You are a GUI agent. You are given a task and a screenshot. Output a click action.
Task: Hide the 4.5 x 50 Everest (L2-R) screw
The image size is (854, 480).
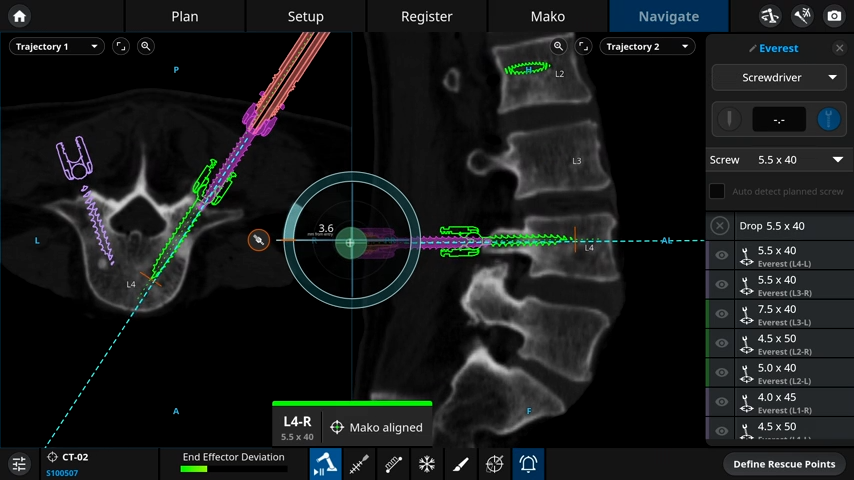722,343
